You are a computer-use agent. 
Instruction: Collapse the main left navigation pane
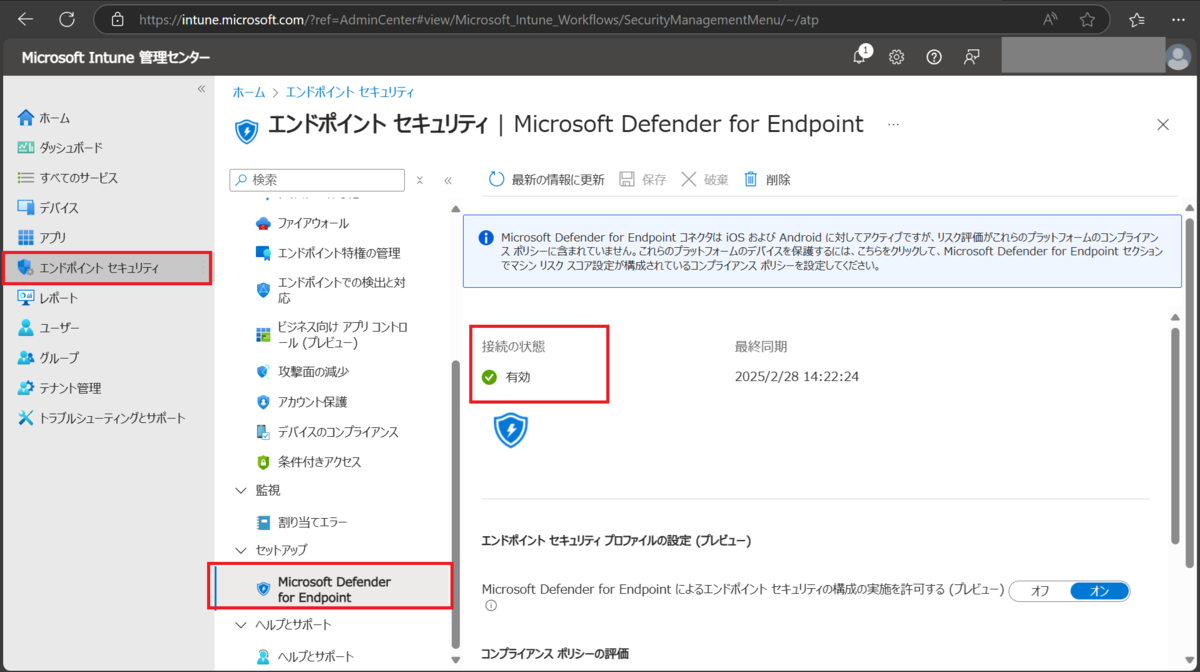tap(201, 89)
